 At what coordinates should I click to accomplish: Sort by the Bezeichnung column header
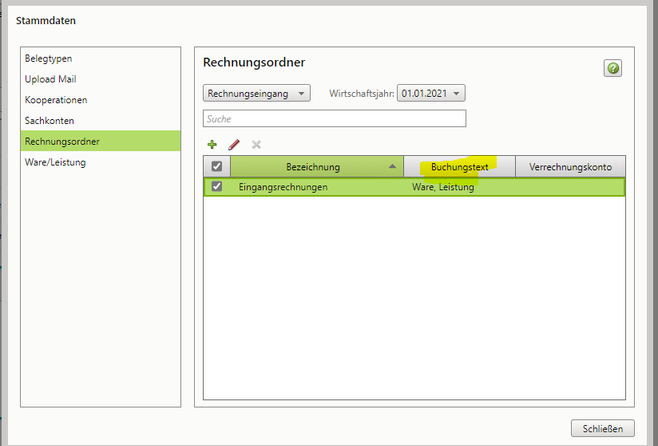[312, 167]
